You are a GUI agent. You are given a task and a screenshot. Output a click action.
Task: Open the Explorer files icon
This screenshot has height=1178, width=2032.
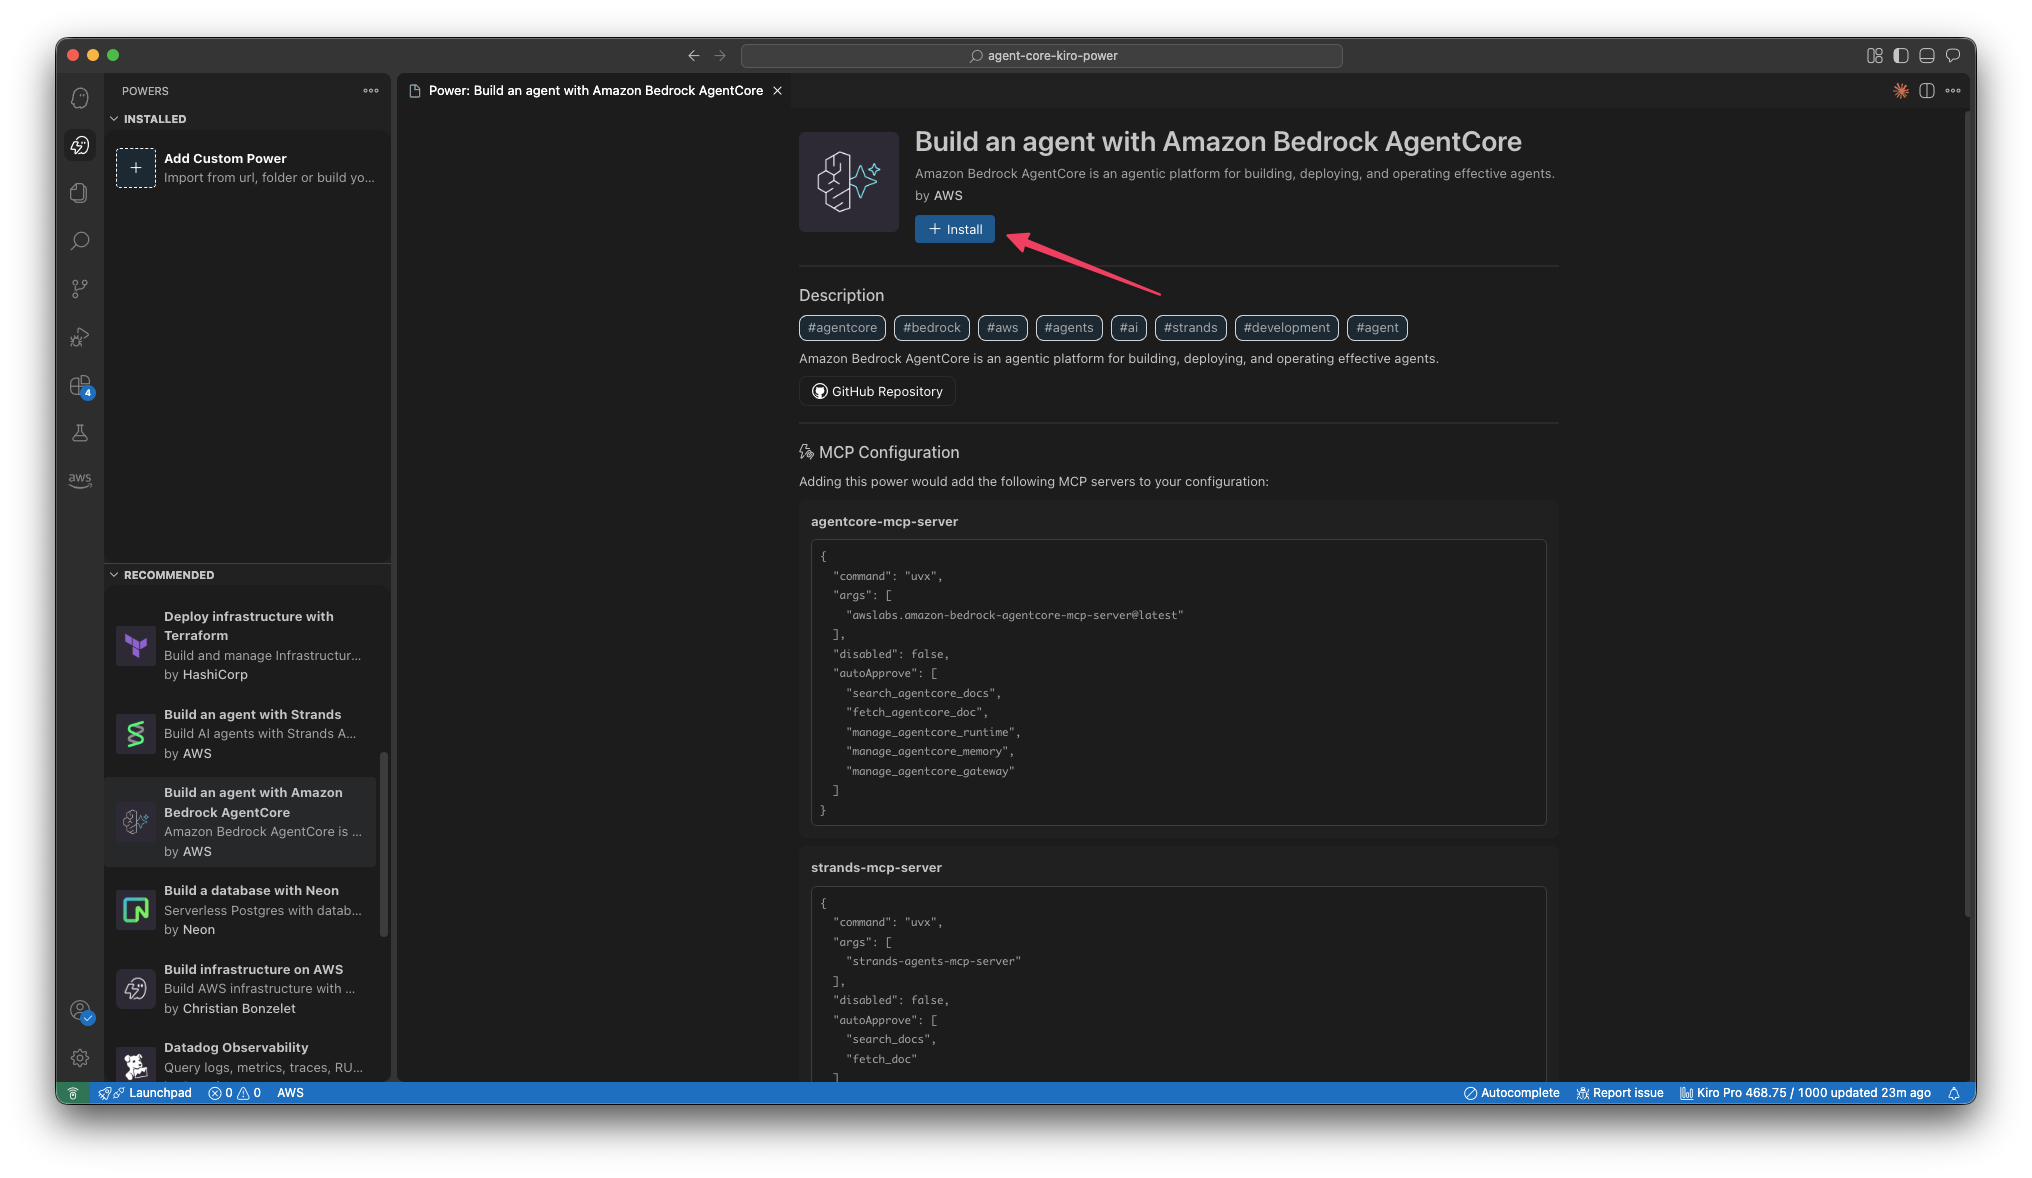coord(80,193)
